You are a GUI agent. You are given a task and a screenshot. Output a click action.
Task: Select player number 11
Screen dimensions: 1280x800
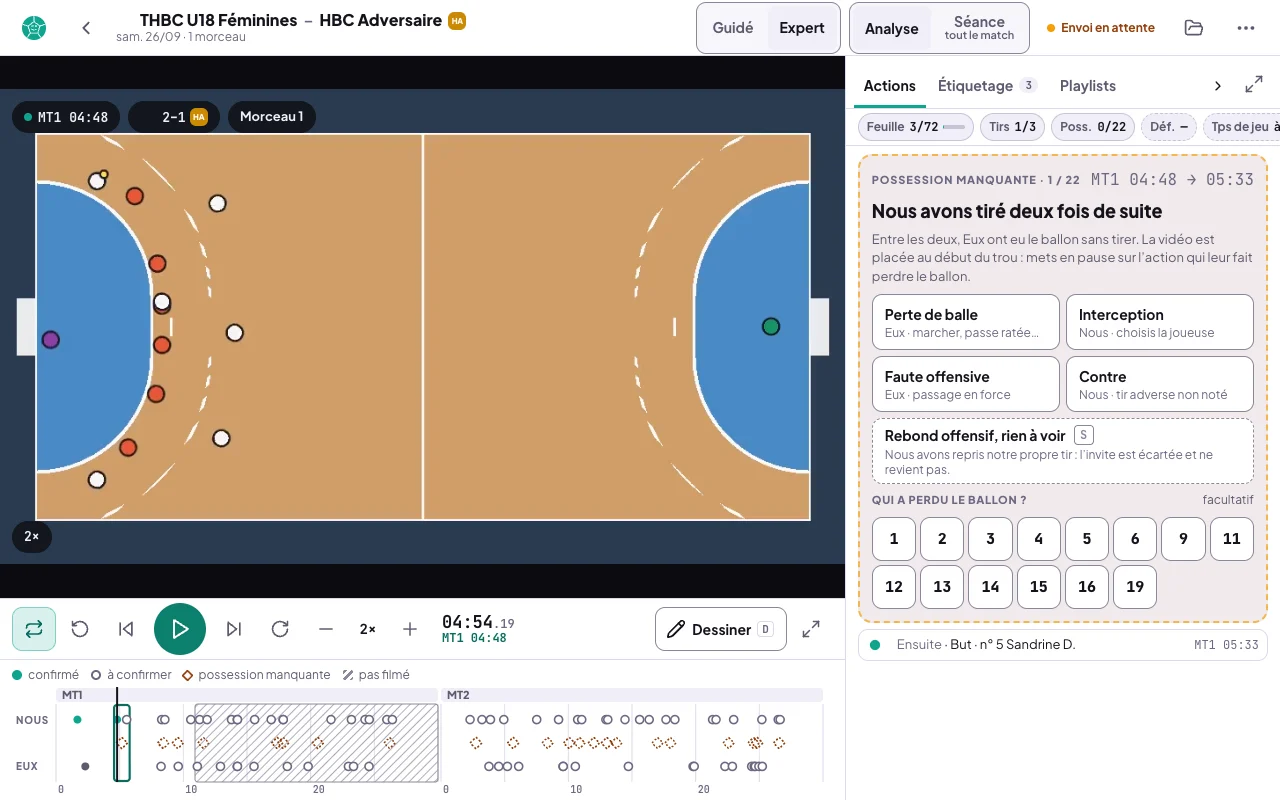click(x=1232, y=539)
